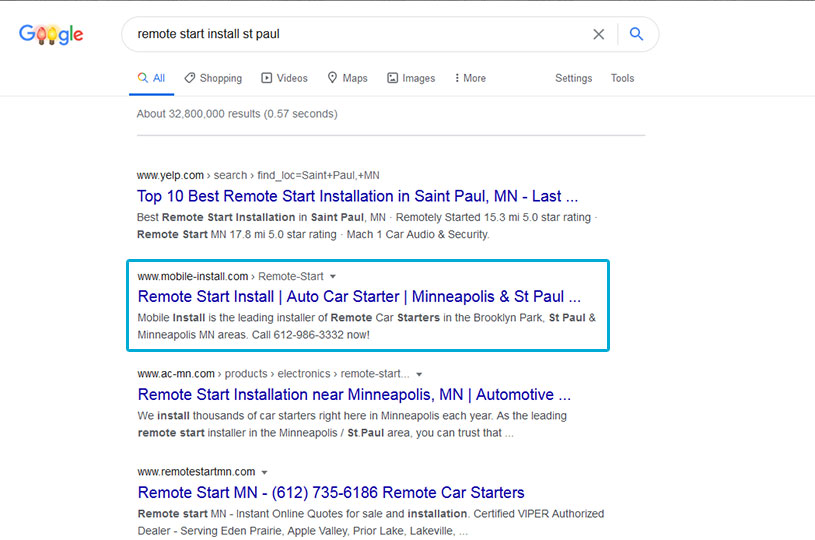Open the Shopping tab

tap(213, 78)
